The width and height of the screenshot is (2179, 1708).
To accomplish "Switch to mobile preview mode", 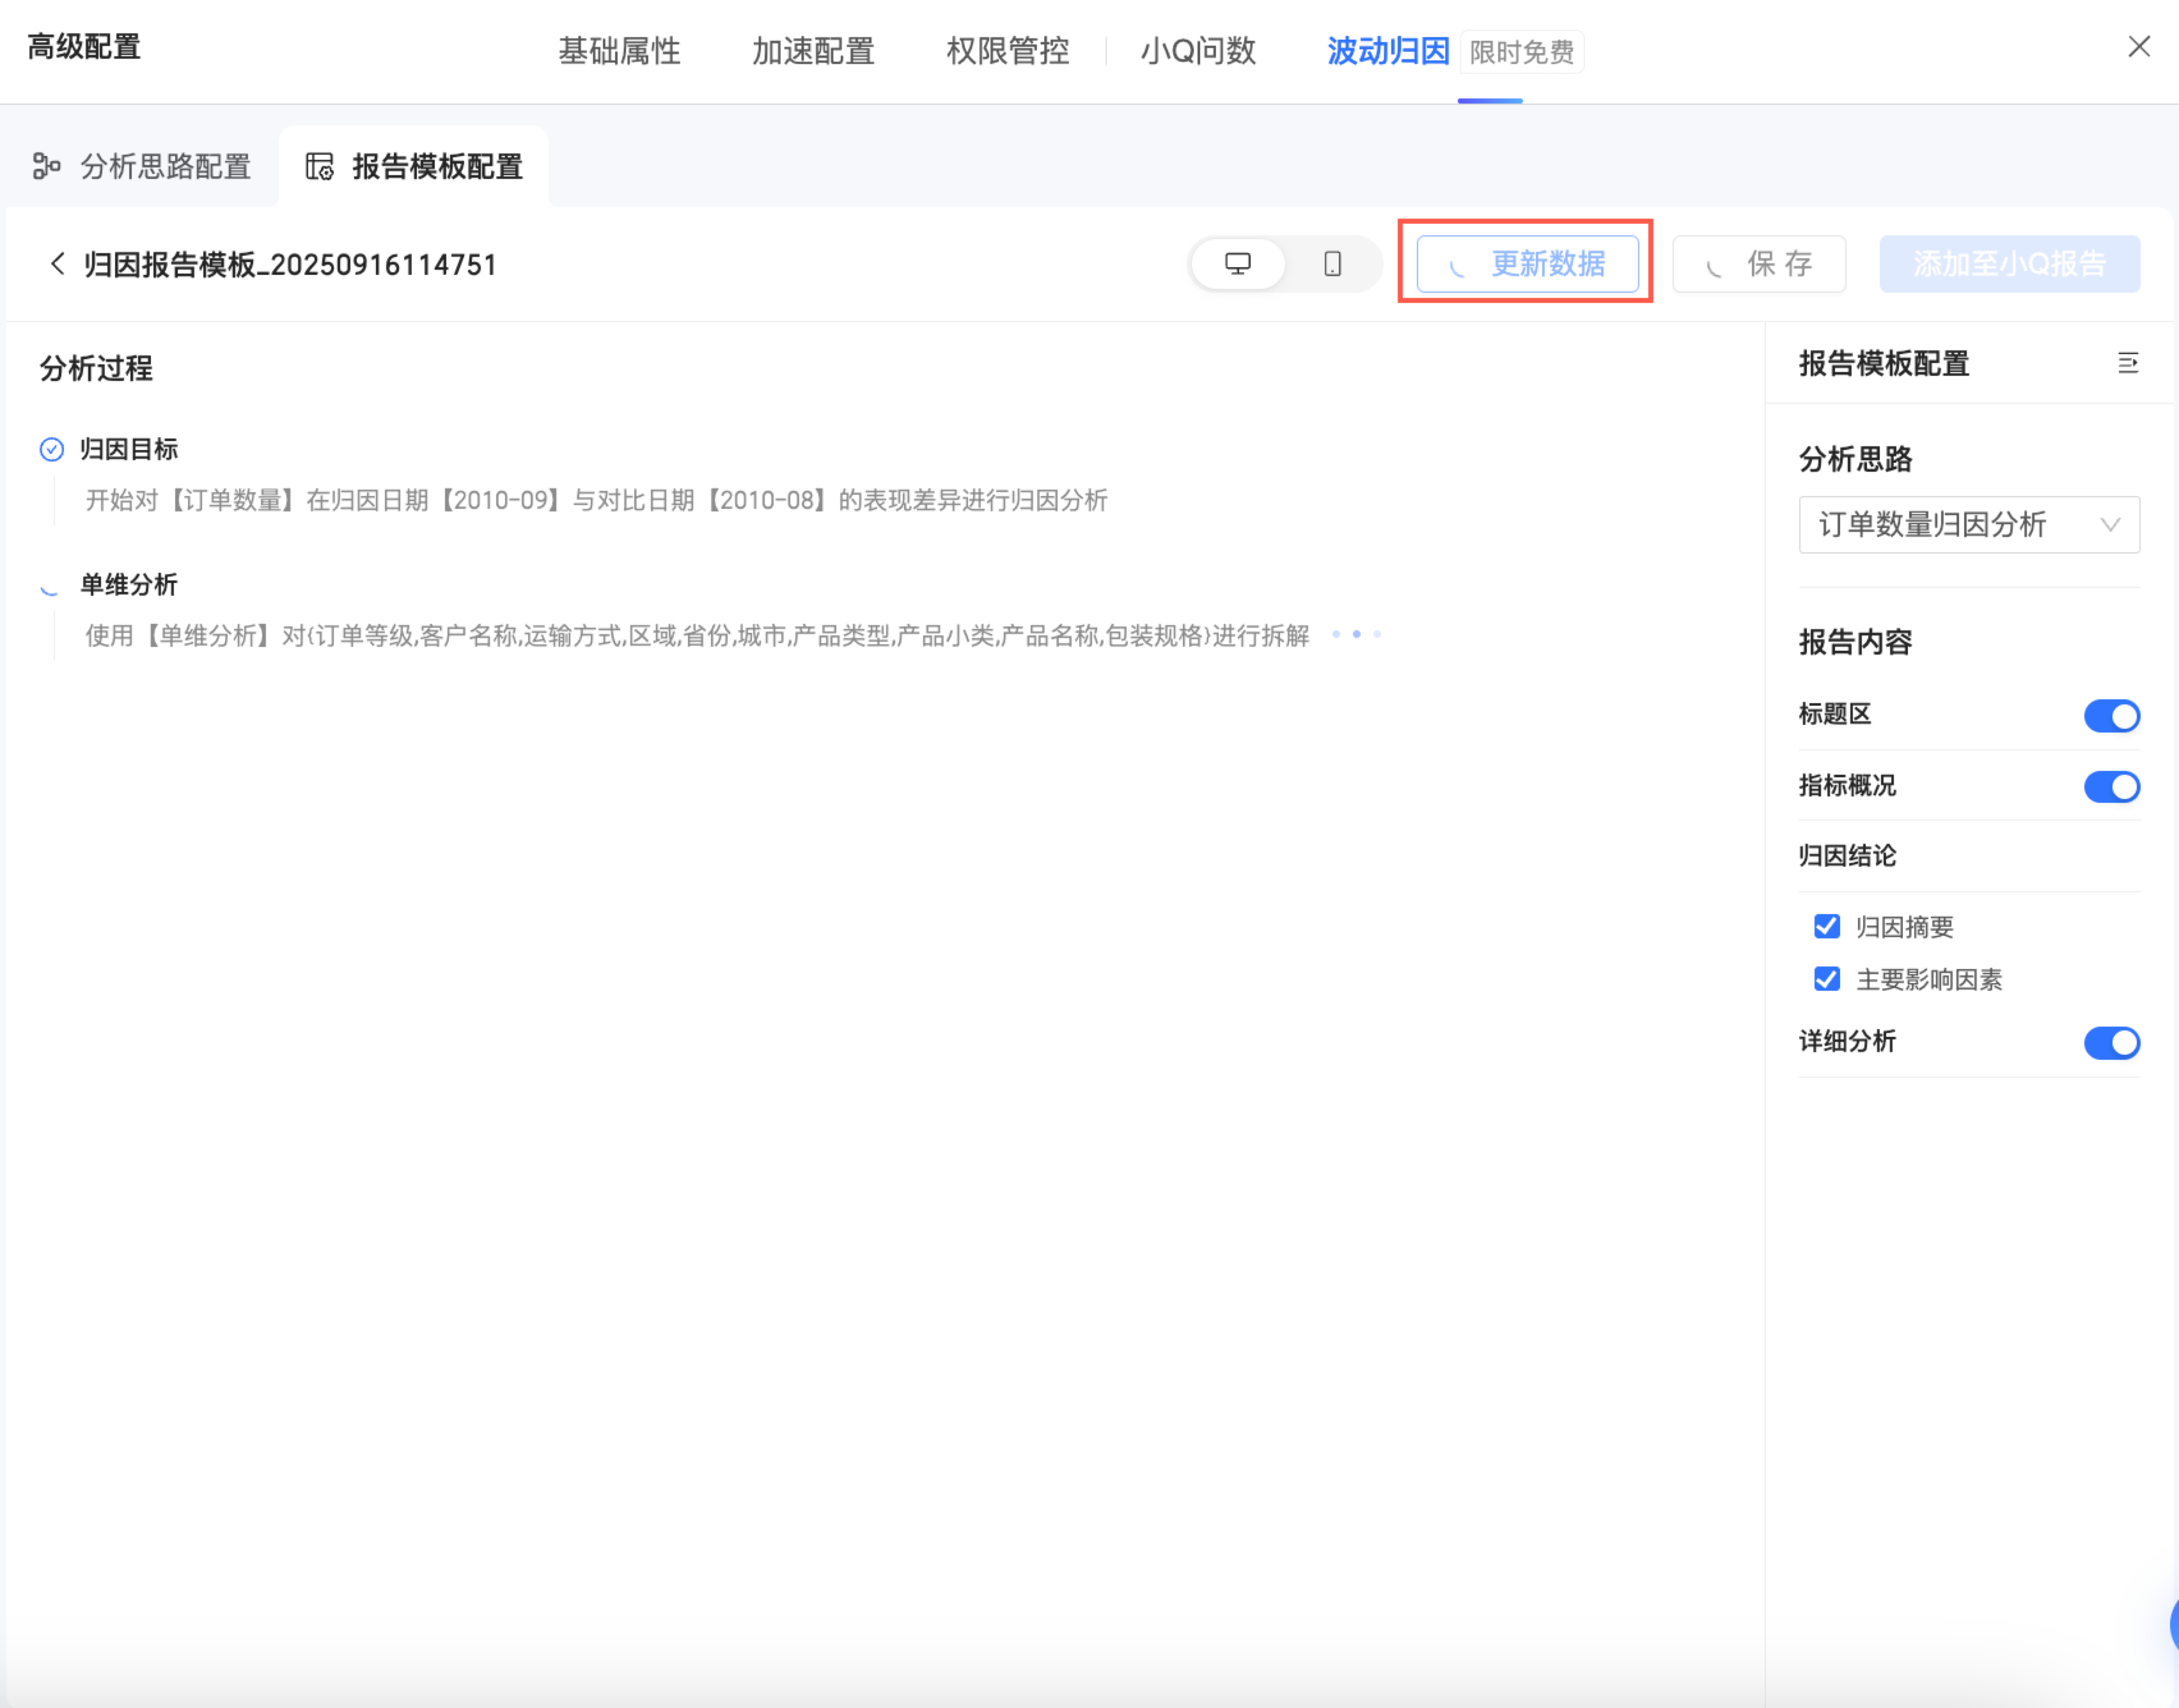I will [x=1332, y=264].
